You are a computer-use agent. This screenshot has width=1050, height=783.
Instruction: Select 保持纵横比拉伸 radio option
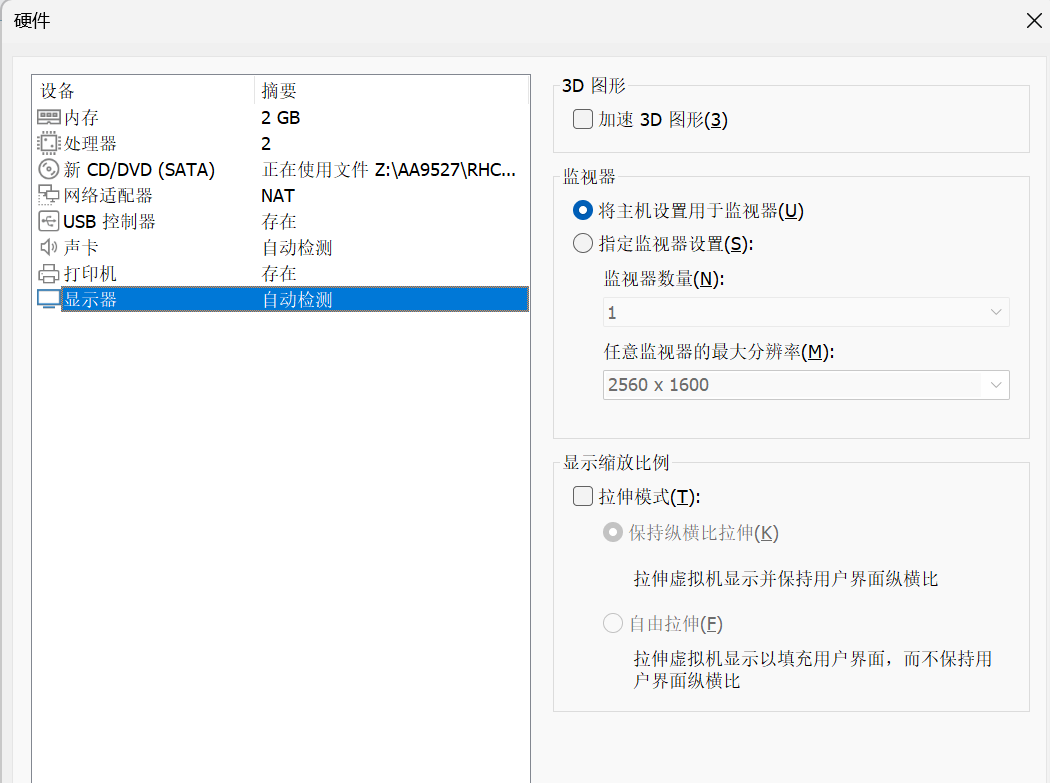click(x=613, y=532)
